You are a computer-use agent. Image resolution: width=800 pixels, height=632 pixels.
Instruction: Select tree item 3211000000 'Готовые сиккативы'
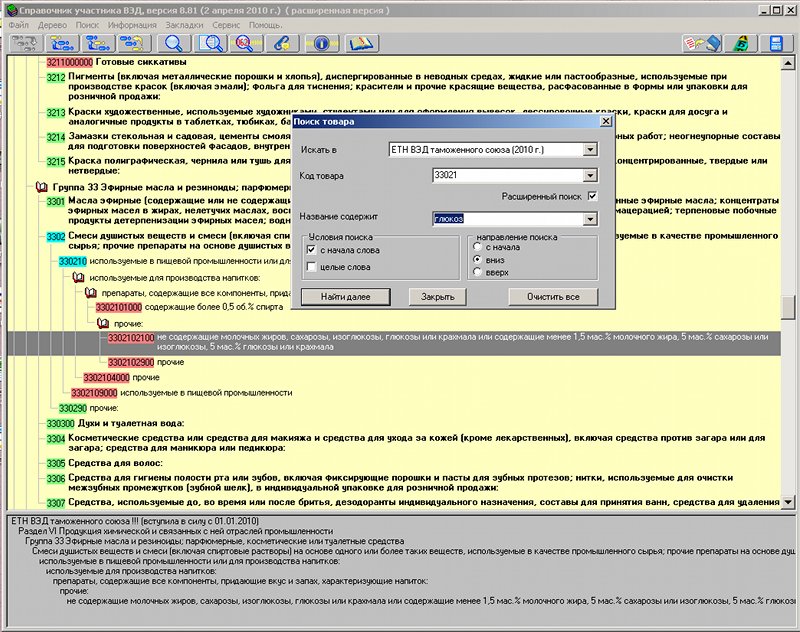click(69, 62)
